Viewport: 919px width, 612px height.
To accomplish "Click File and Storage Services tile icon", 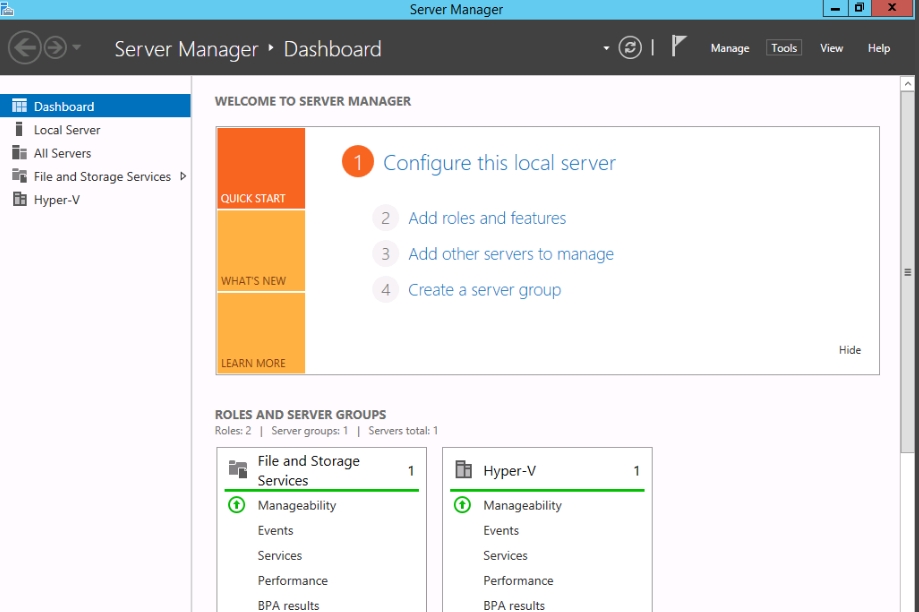I will 238,469.
